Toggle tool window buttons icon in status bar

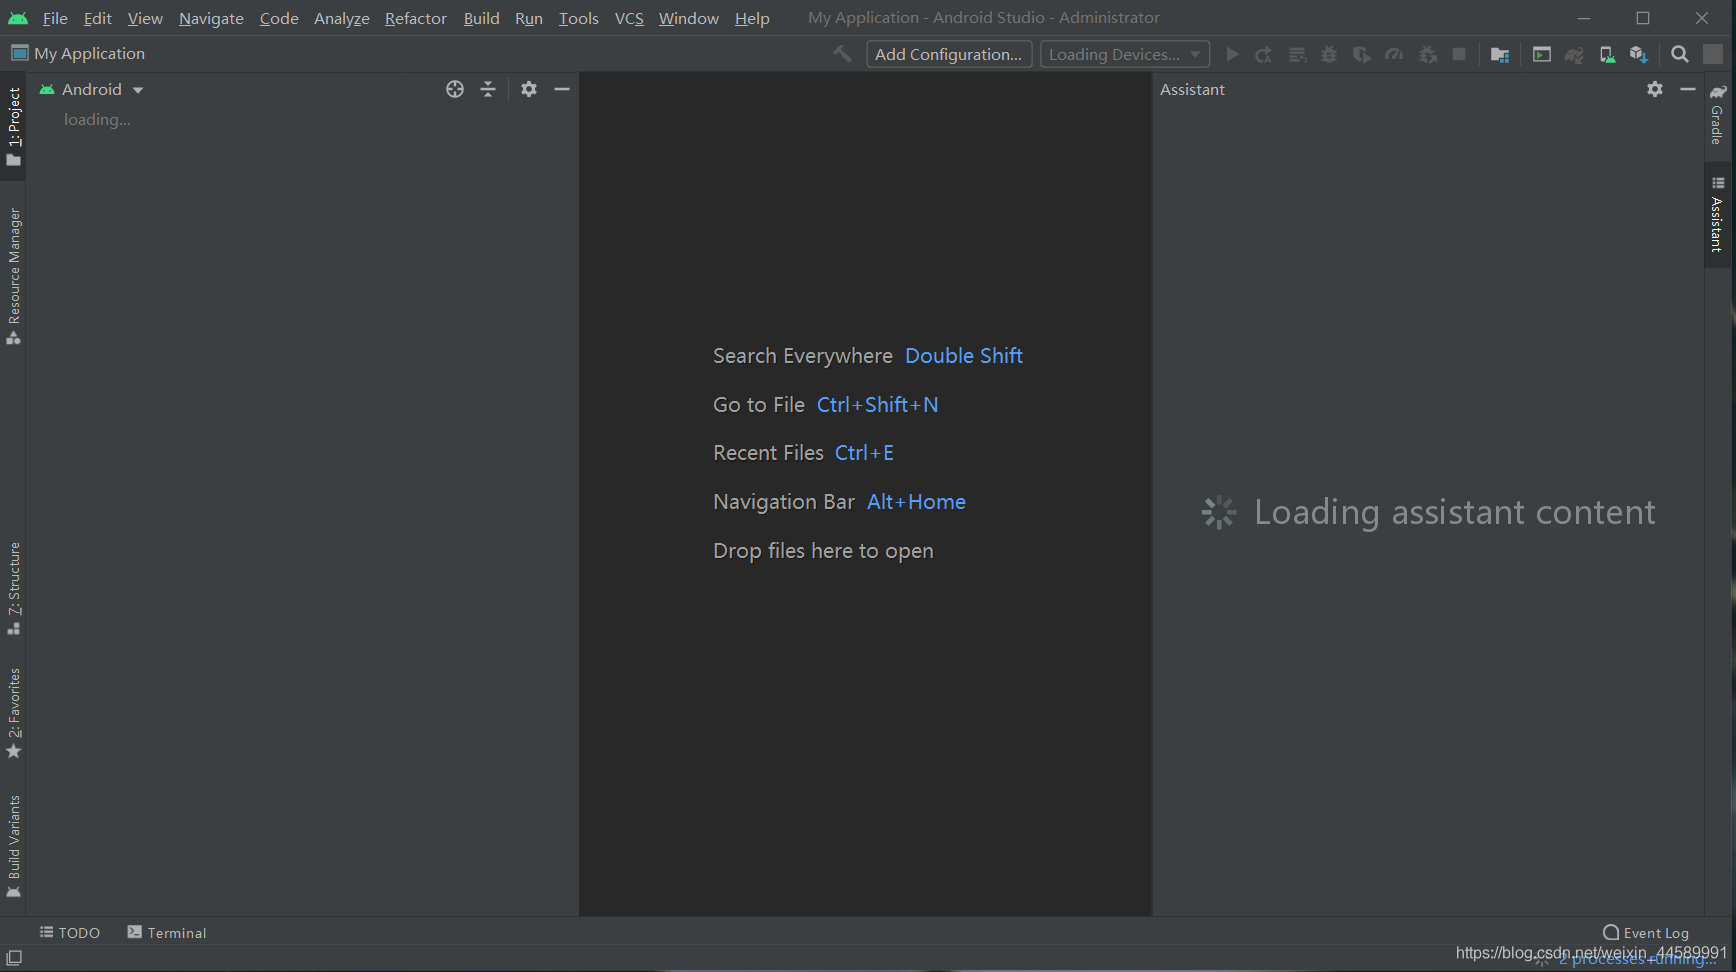pyautogui.click(x=14, y=958)
